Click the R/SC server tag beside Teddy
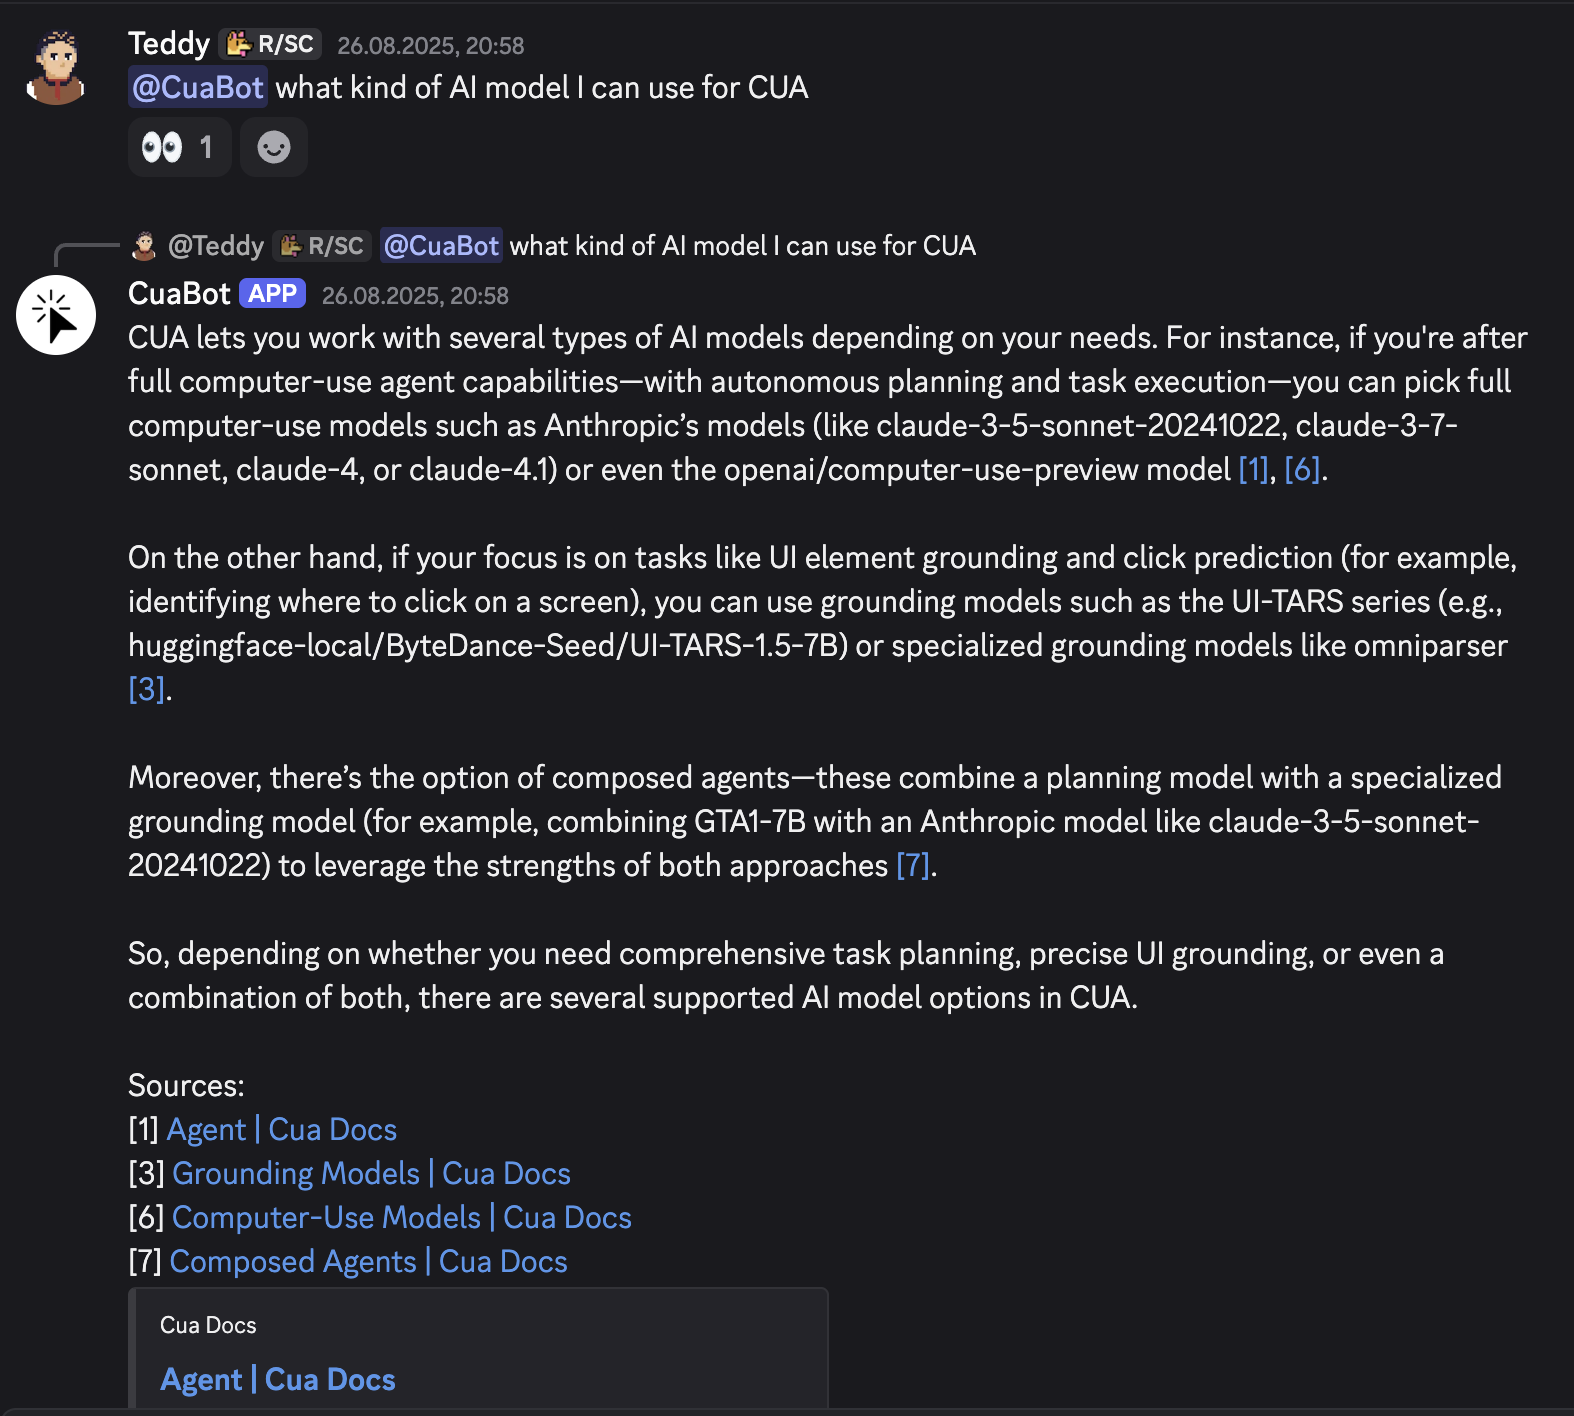This screenshot has width=1574, height=1416. point(271,44)
